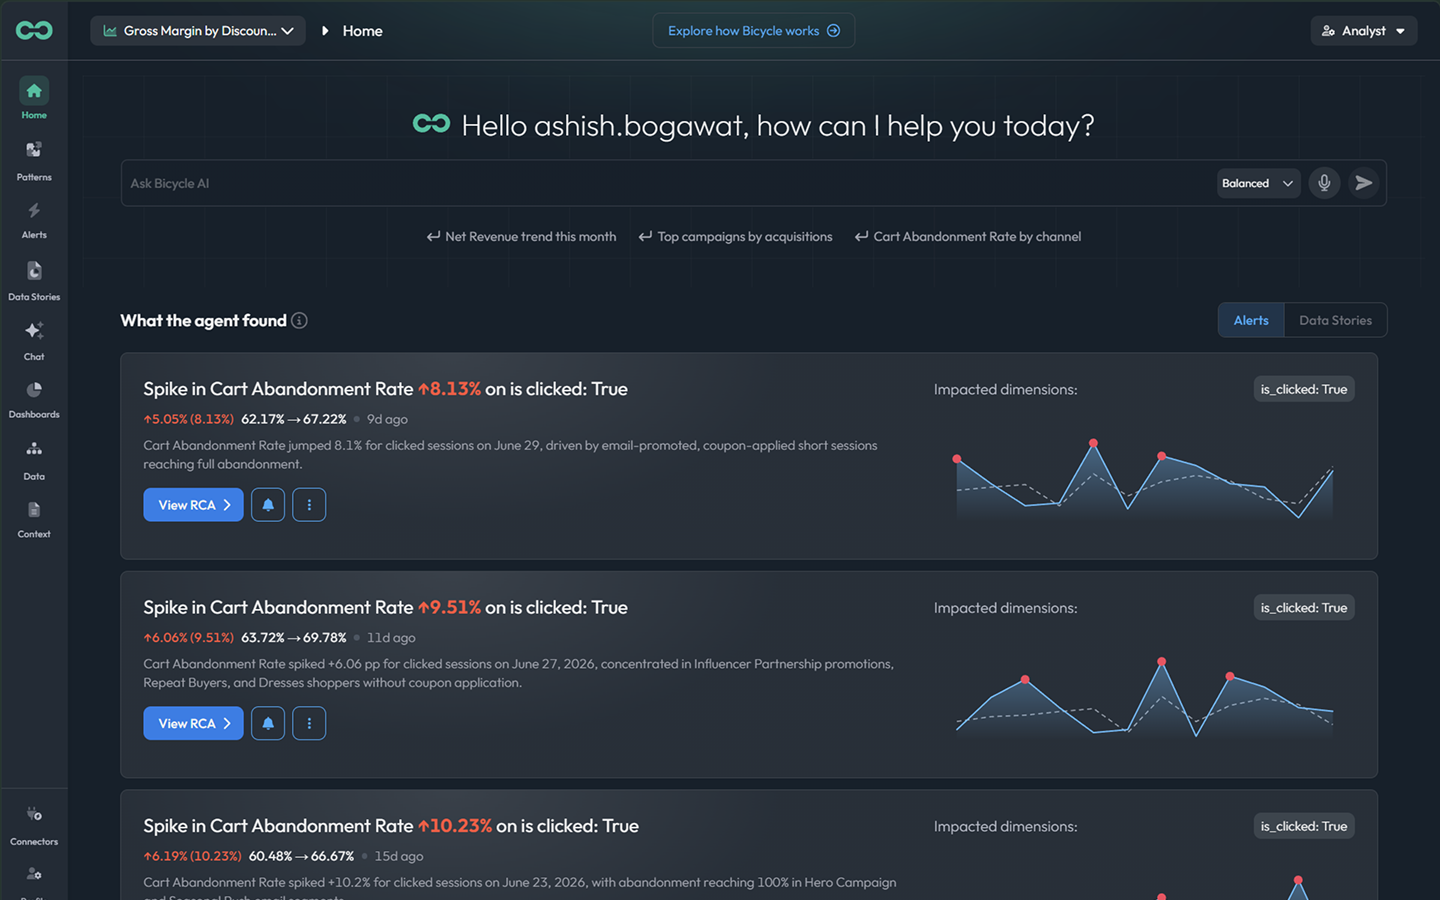1440x900 pixels.
Task: Click the bell icon on the 9.51% spike alert
Action: coord(268,723)
